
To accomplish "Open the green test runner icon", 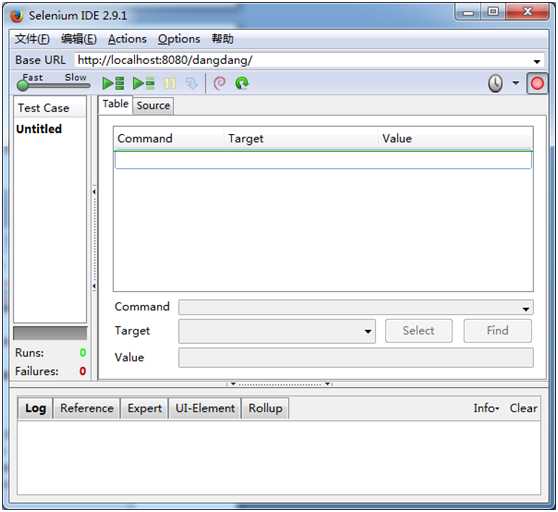I will (x=242, y=83).
